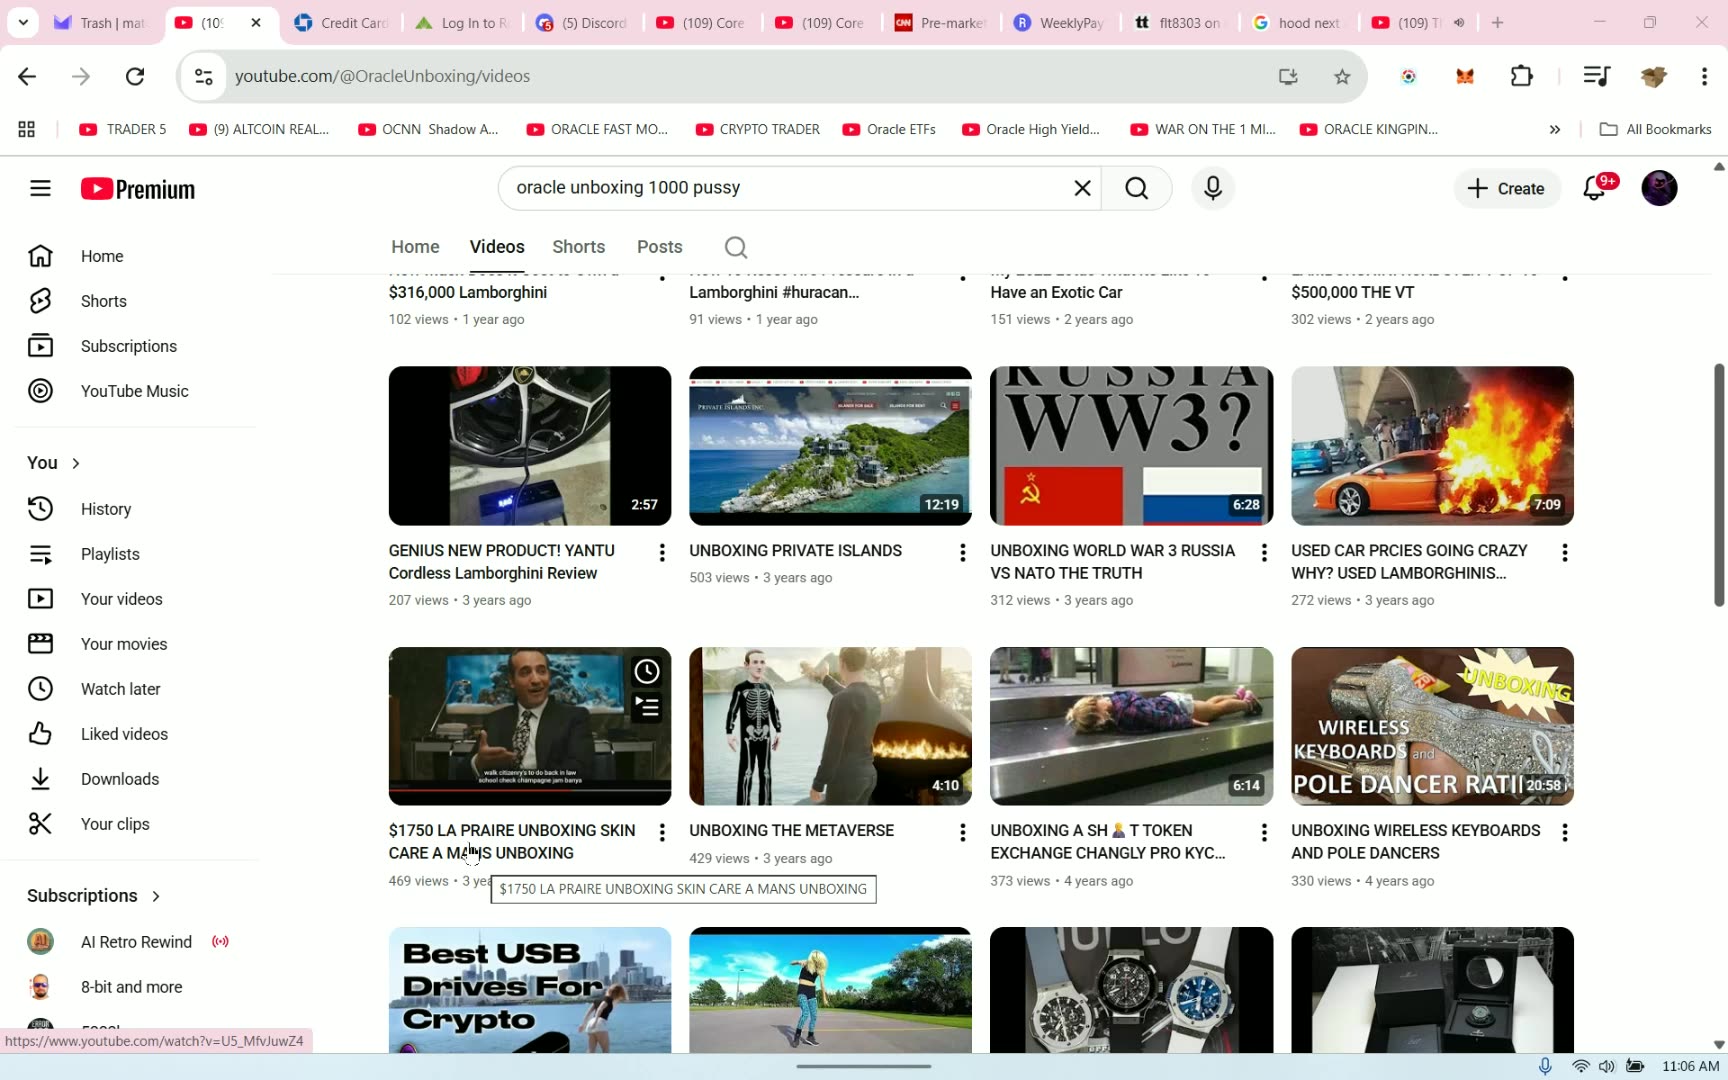1728x1080 pixels.
Task: Bookmark this page with the star
Action: (x=1342, y=76)
